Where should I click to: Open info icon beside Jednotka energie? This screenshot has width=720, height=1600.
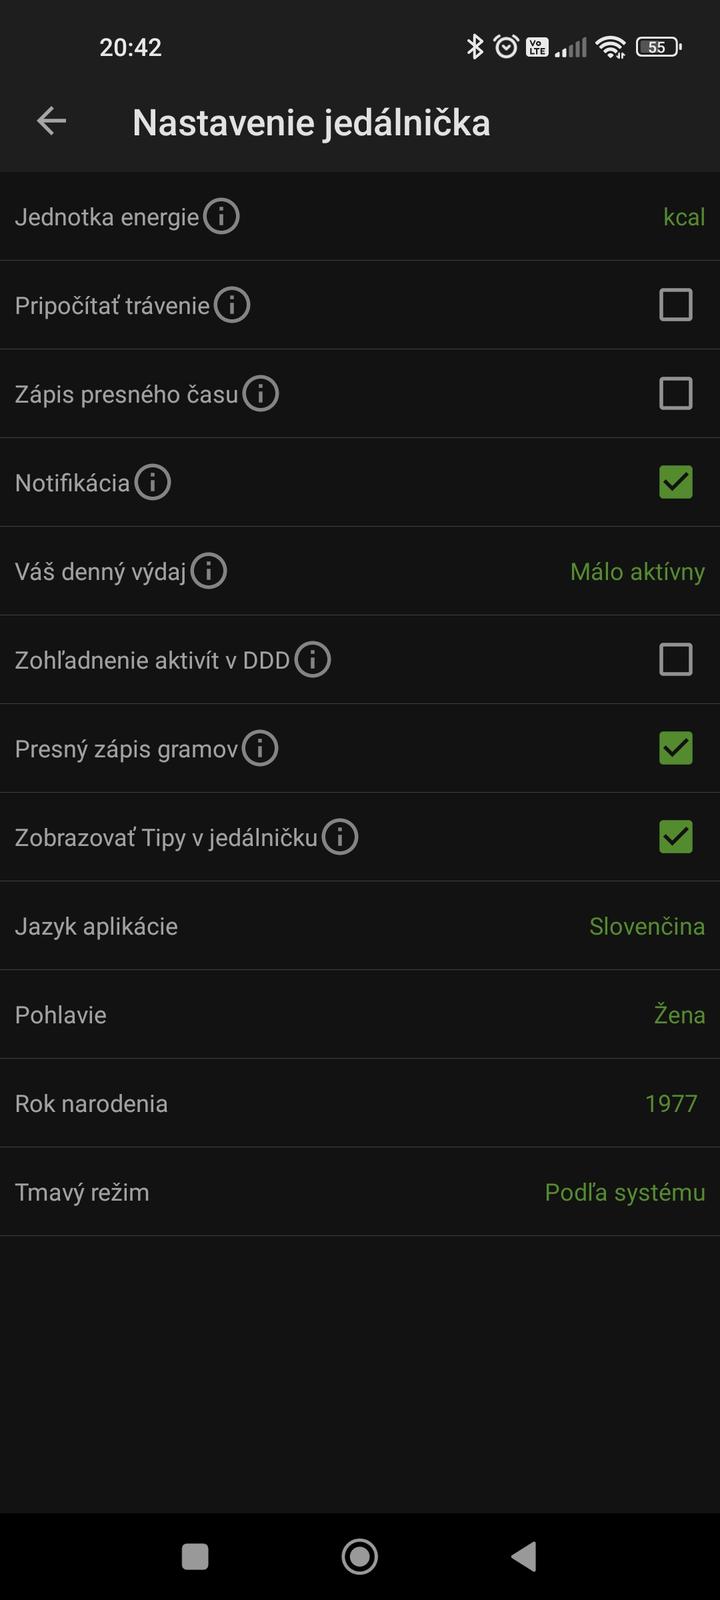click(221, 216)
